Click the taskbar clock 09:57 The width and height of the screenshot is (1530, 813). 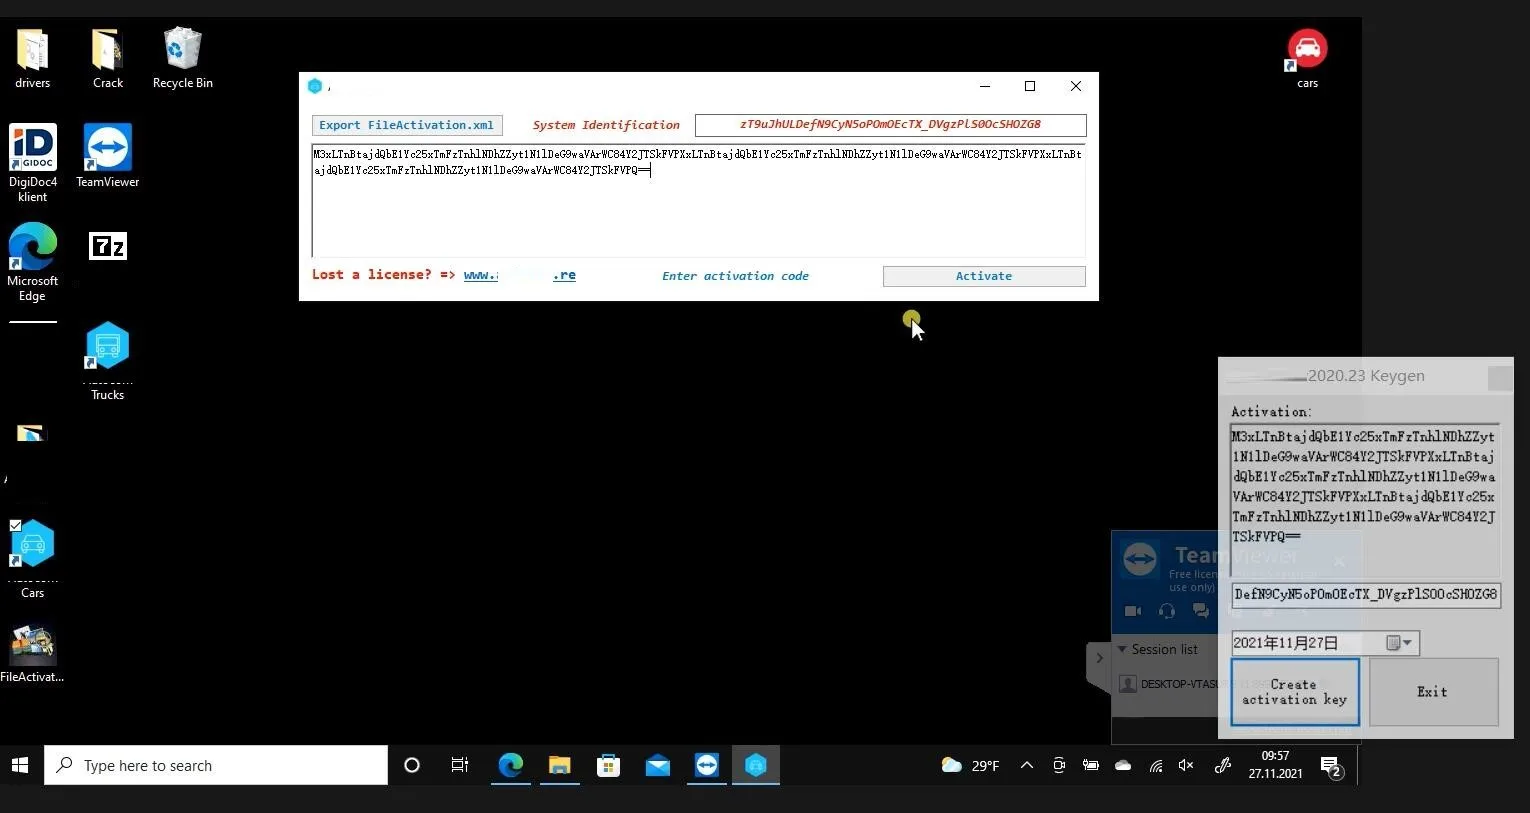click(x=1275, y=765)
